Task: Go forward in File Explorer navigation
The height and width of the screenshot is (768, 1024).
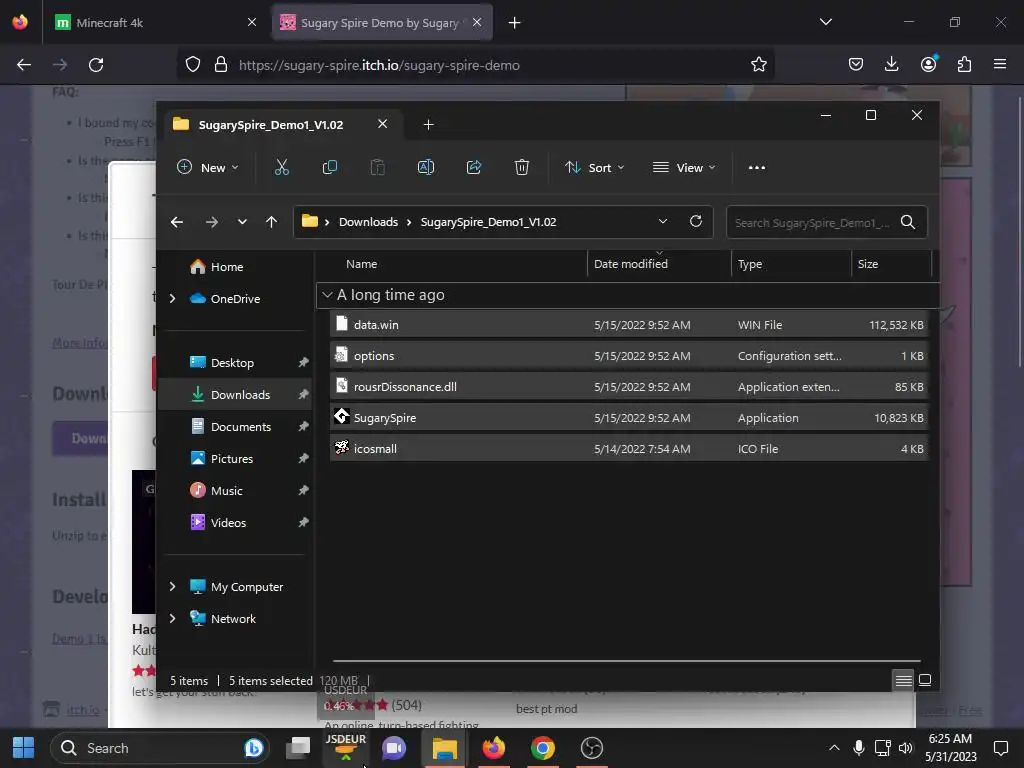Action: pyautogui.click(x=212, y=222)
